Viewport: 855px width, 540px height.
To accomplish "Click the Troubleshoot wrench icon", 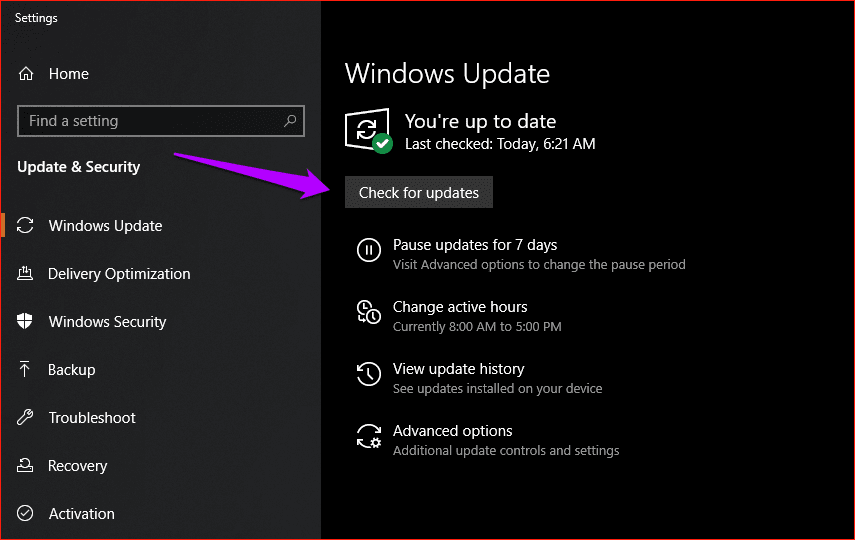I will (25, 417).
